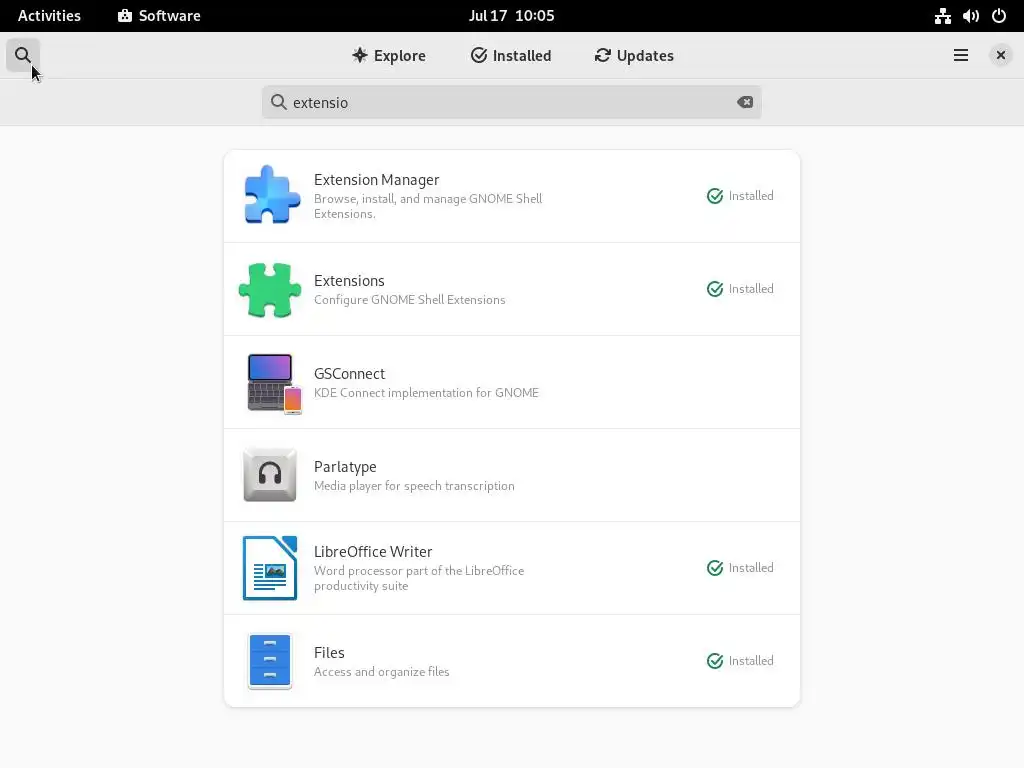Click 'Browse, install, and manage GNOME Shell' description
This screenshot has height=768, width=1024.
click(x=428, y=199)
